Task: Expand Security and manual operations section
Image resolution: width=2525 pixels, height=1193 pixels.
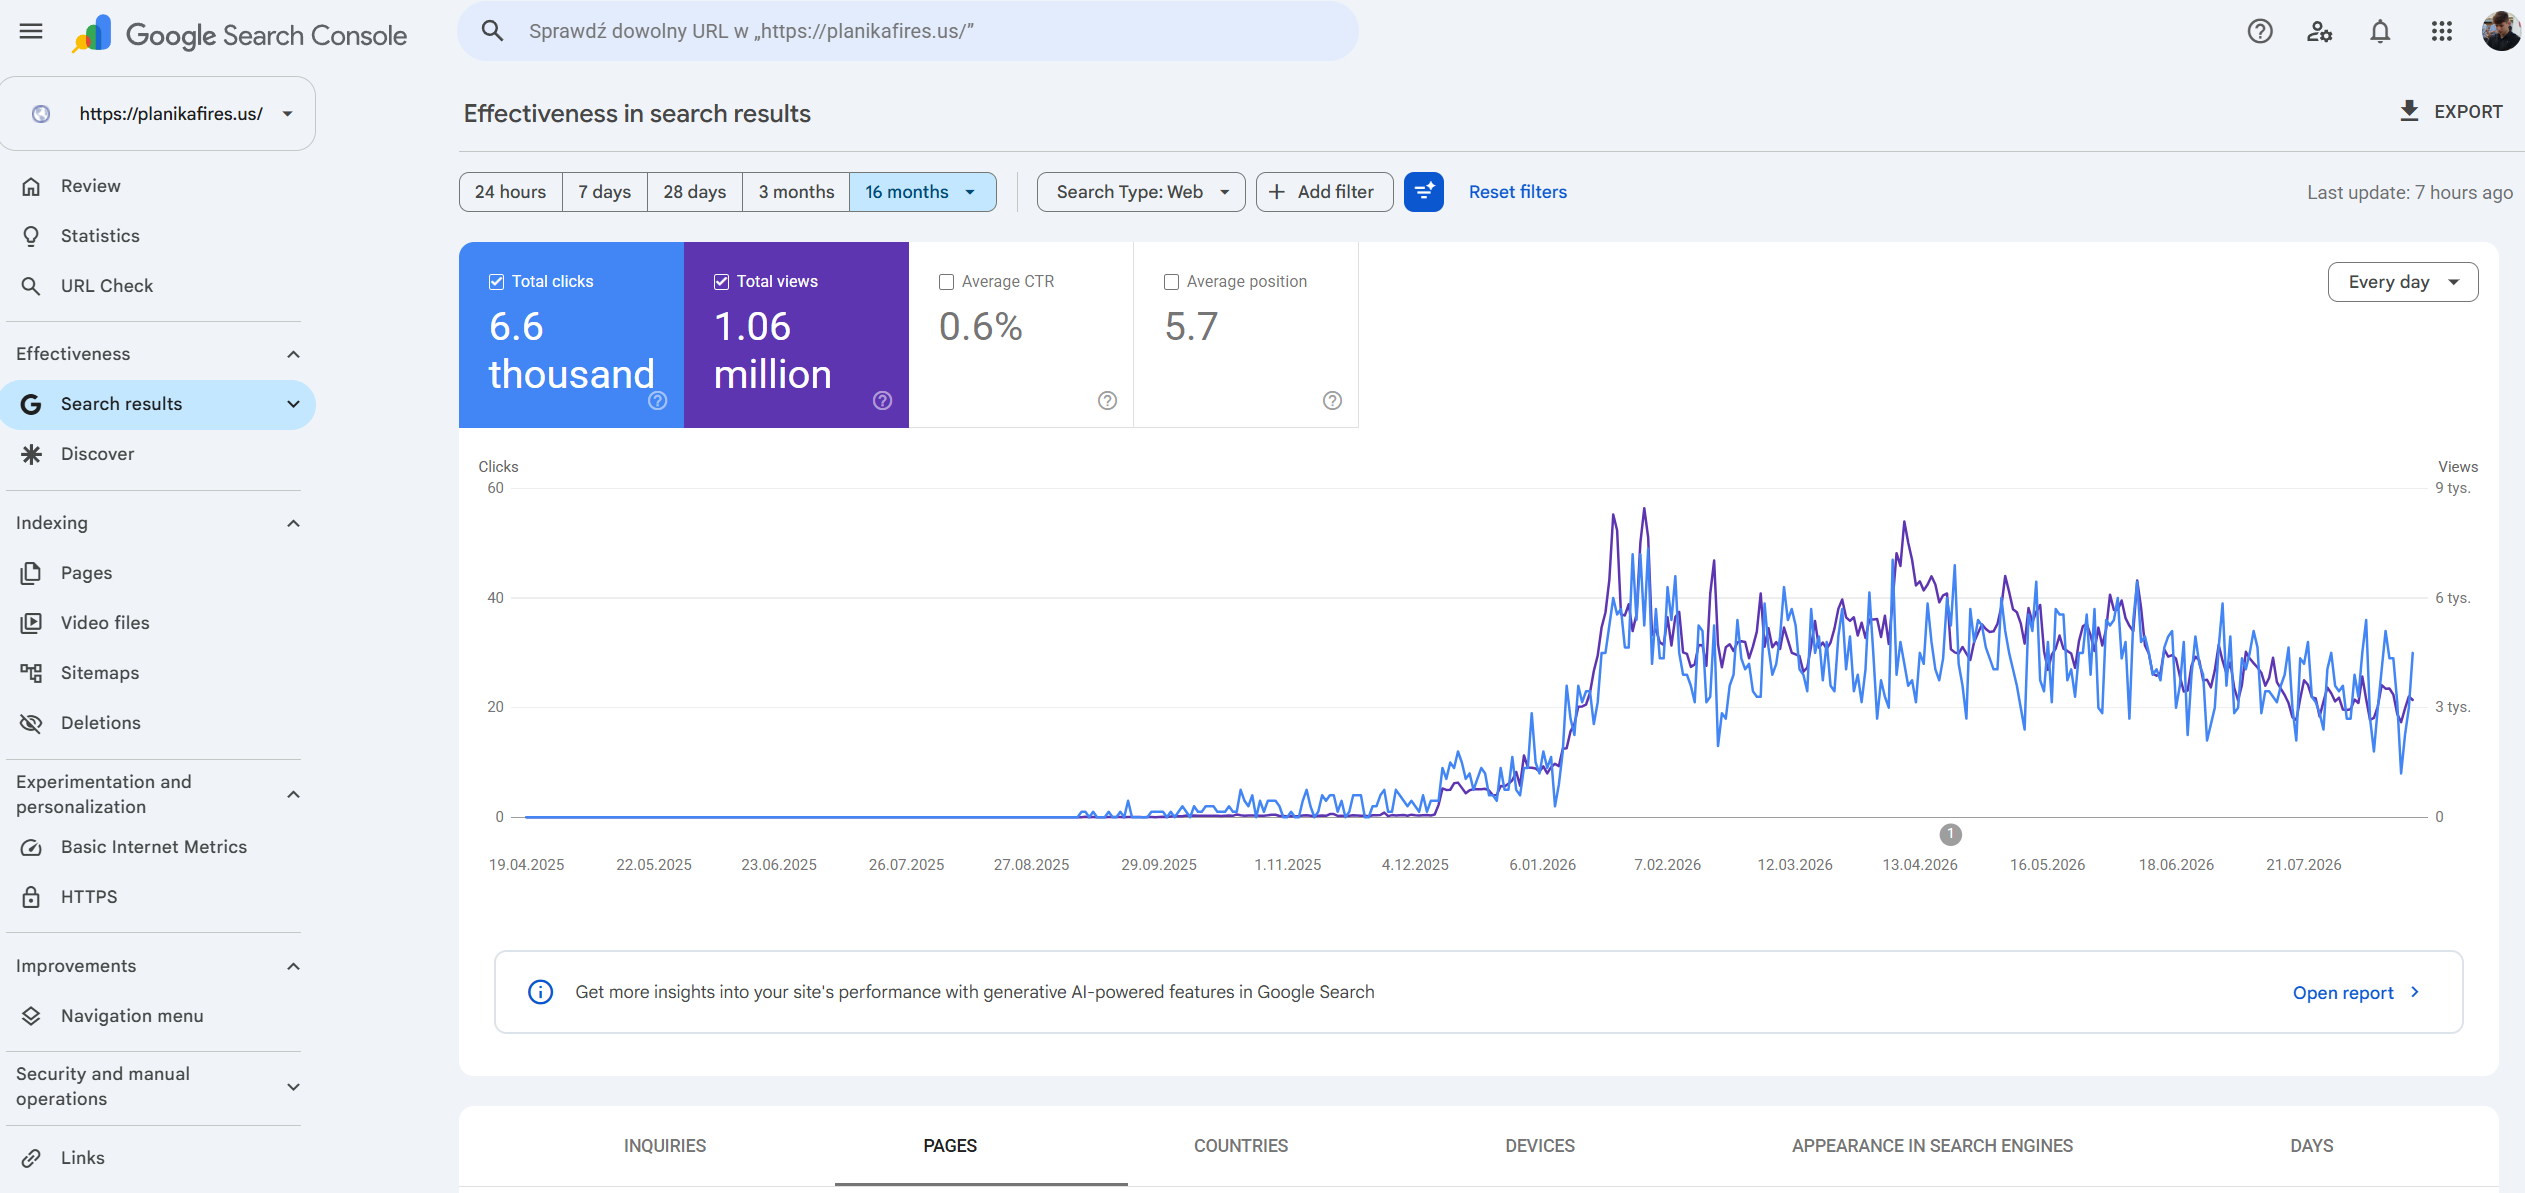Action: (x=293, y=1086)
